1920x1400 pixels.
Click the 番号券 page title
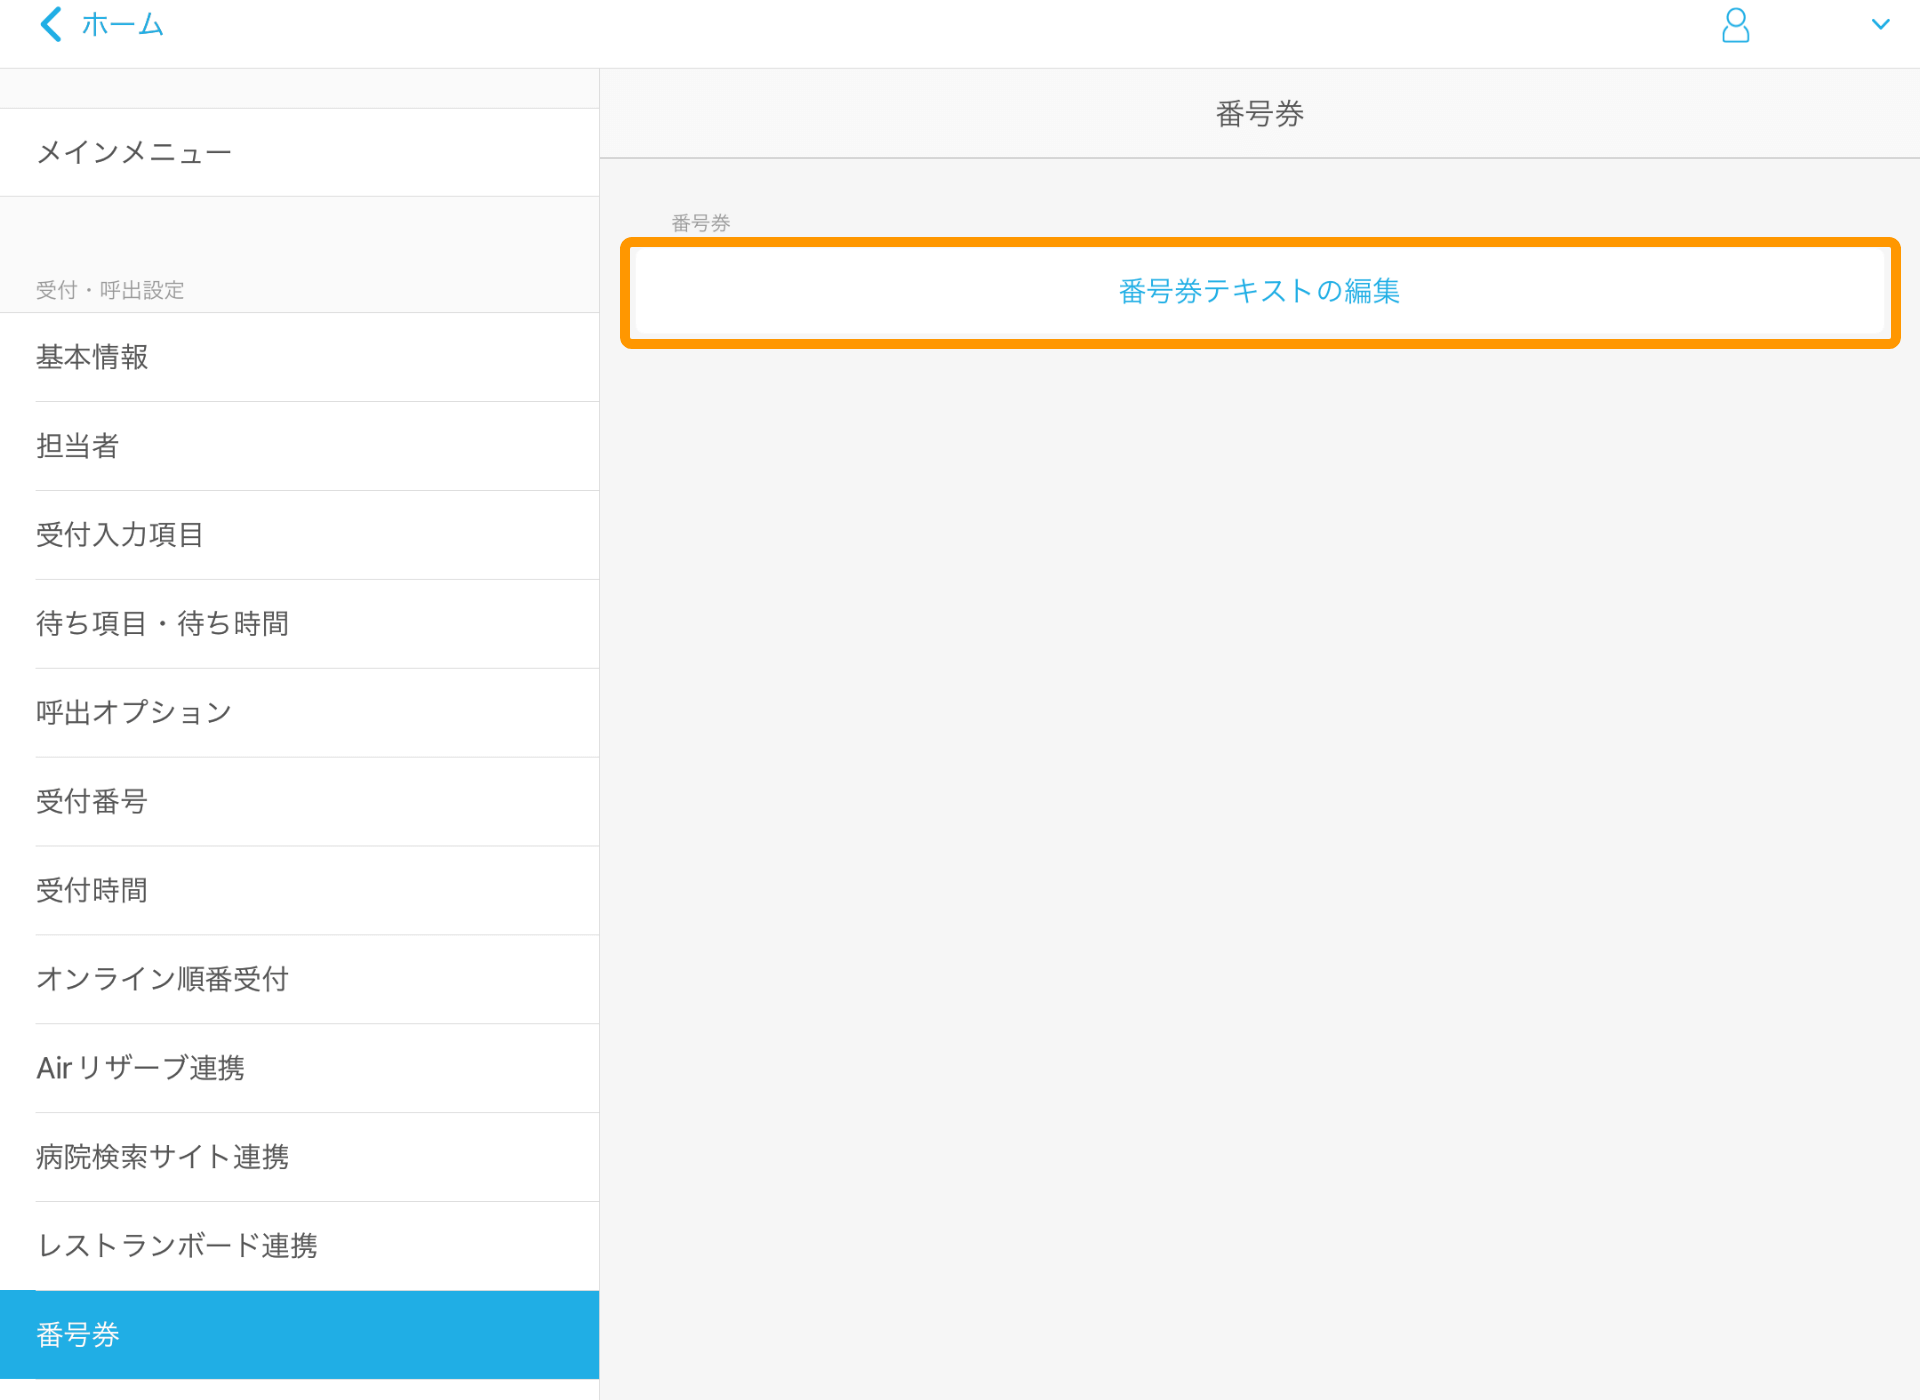click(1259, 113)
